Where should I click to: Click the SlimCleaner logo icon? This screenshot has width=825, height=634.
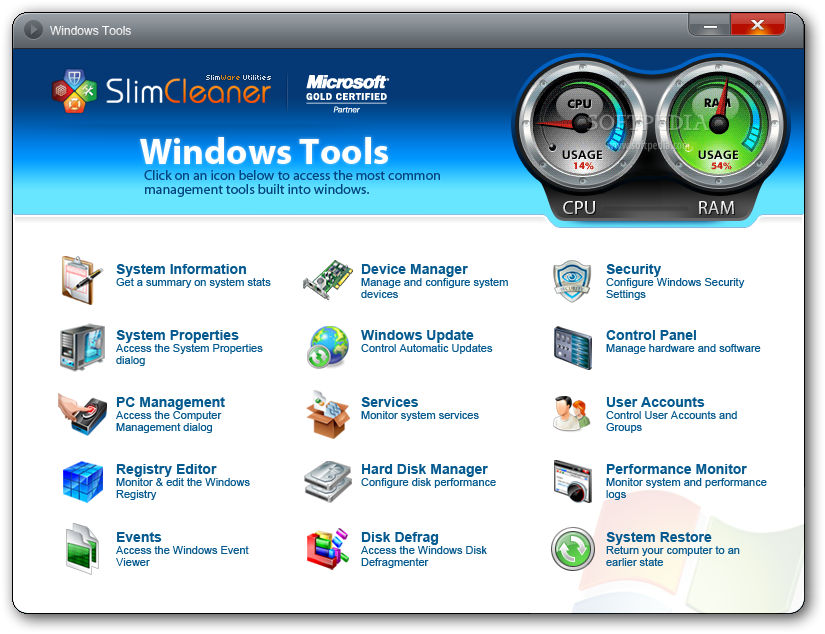[x=74, y=91]
